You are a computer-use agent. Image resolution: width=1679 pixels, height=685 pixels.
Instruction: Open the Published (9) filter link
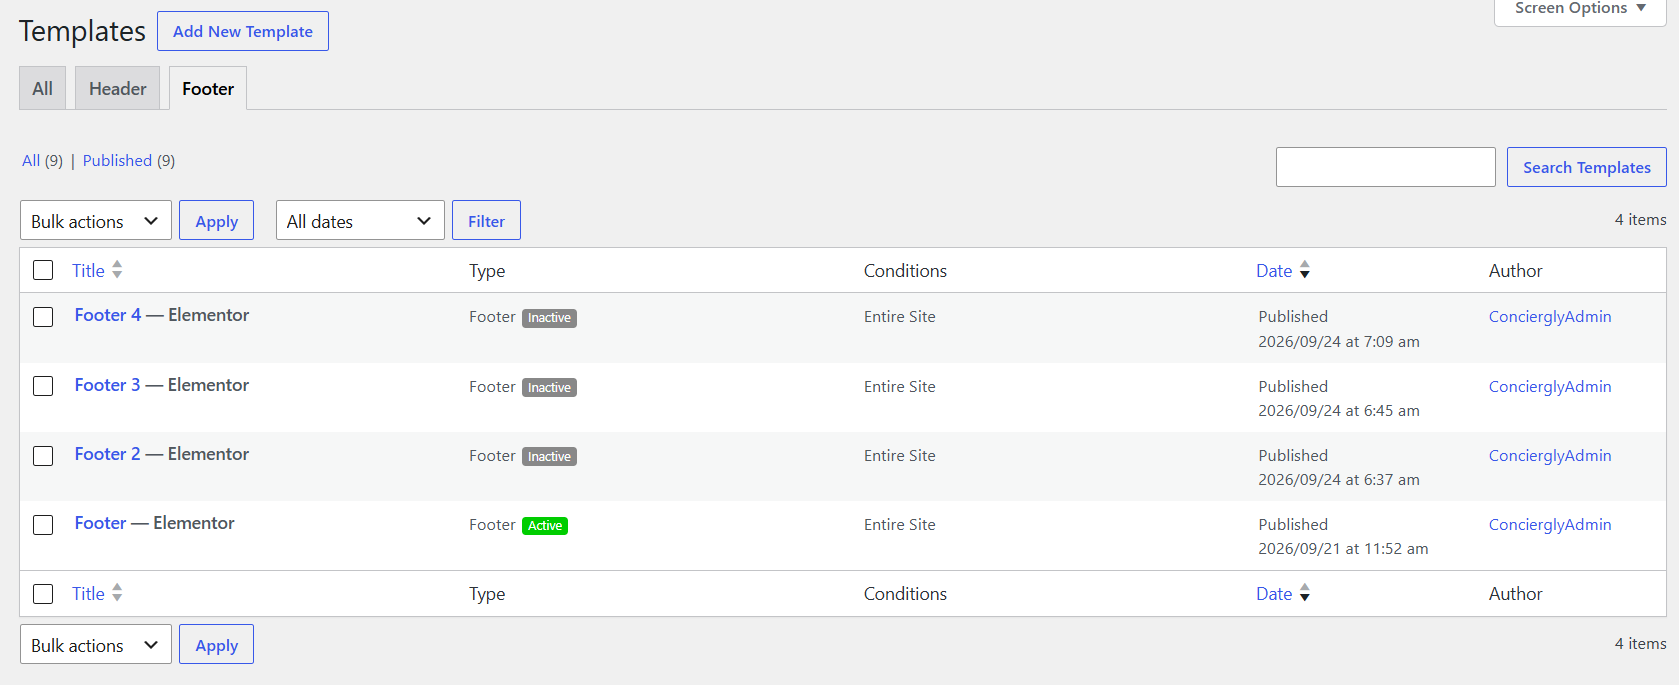point(129,160)
